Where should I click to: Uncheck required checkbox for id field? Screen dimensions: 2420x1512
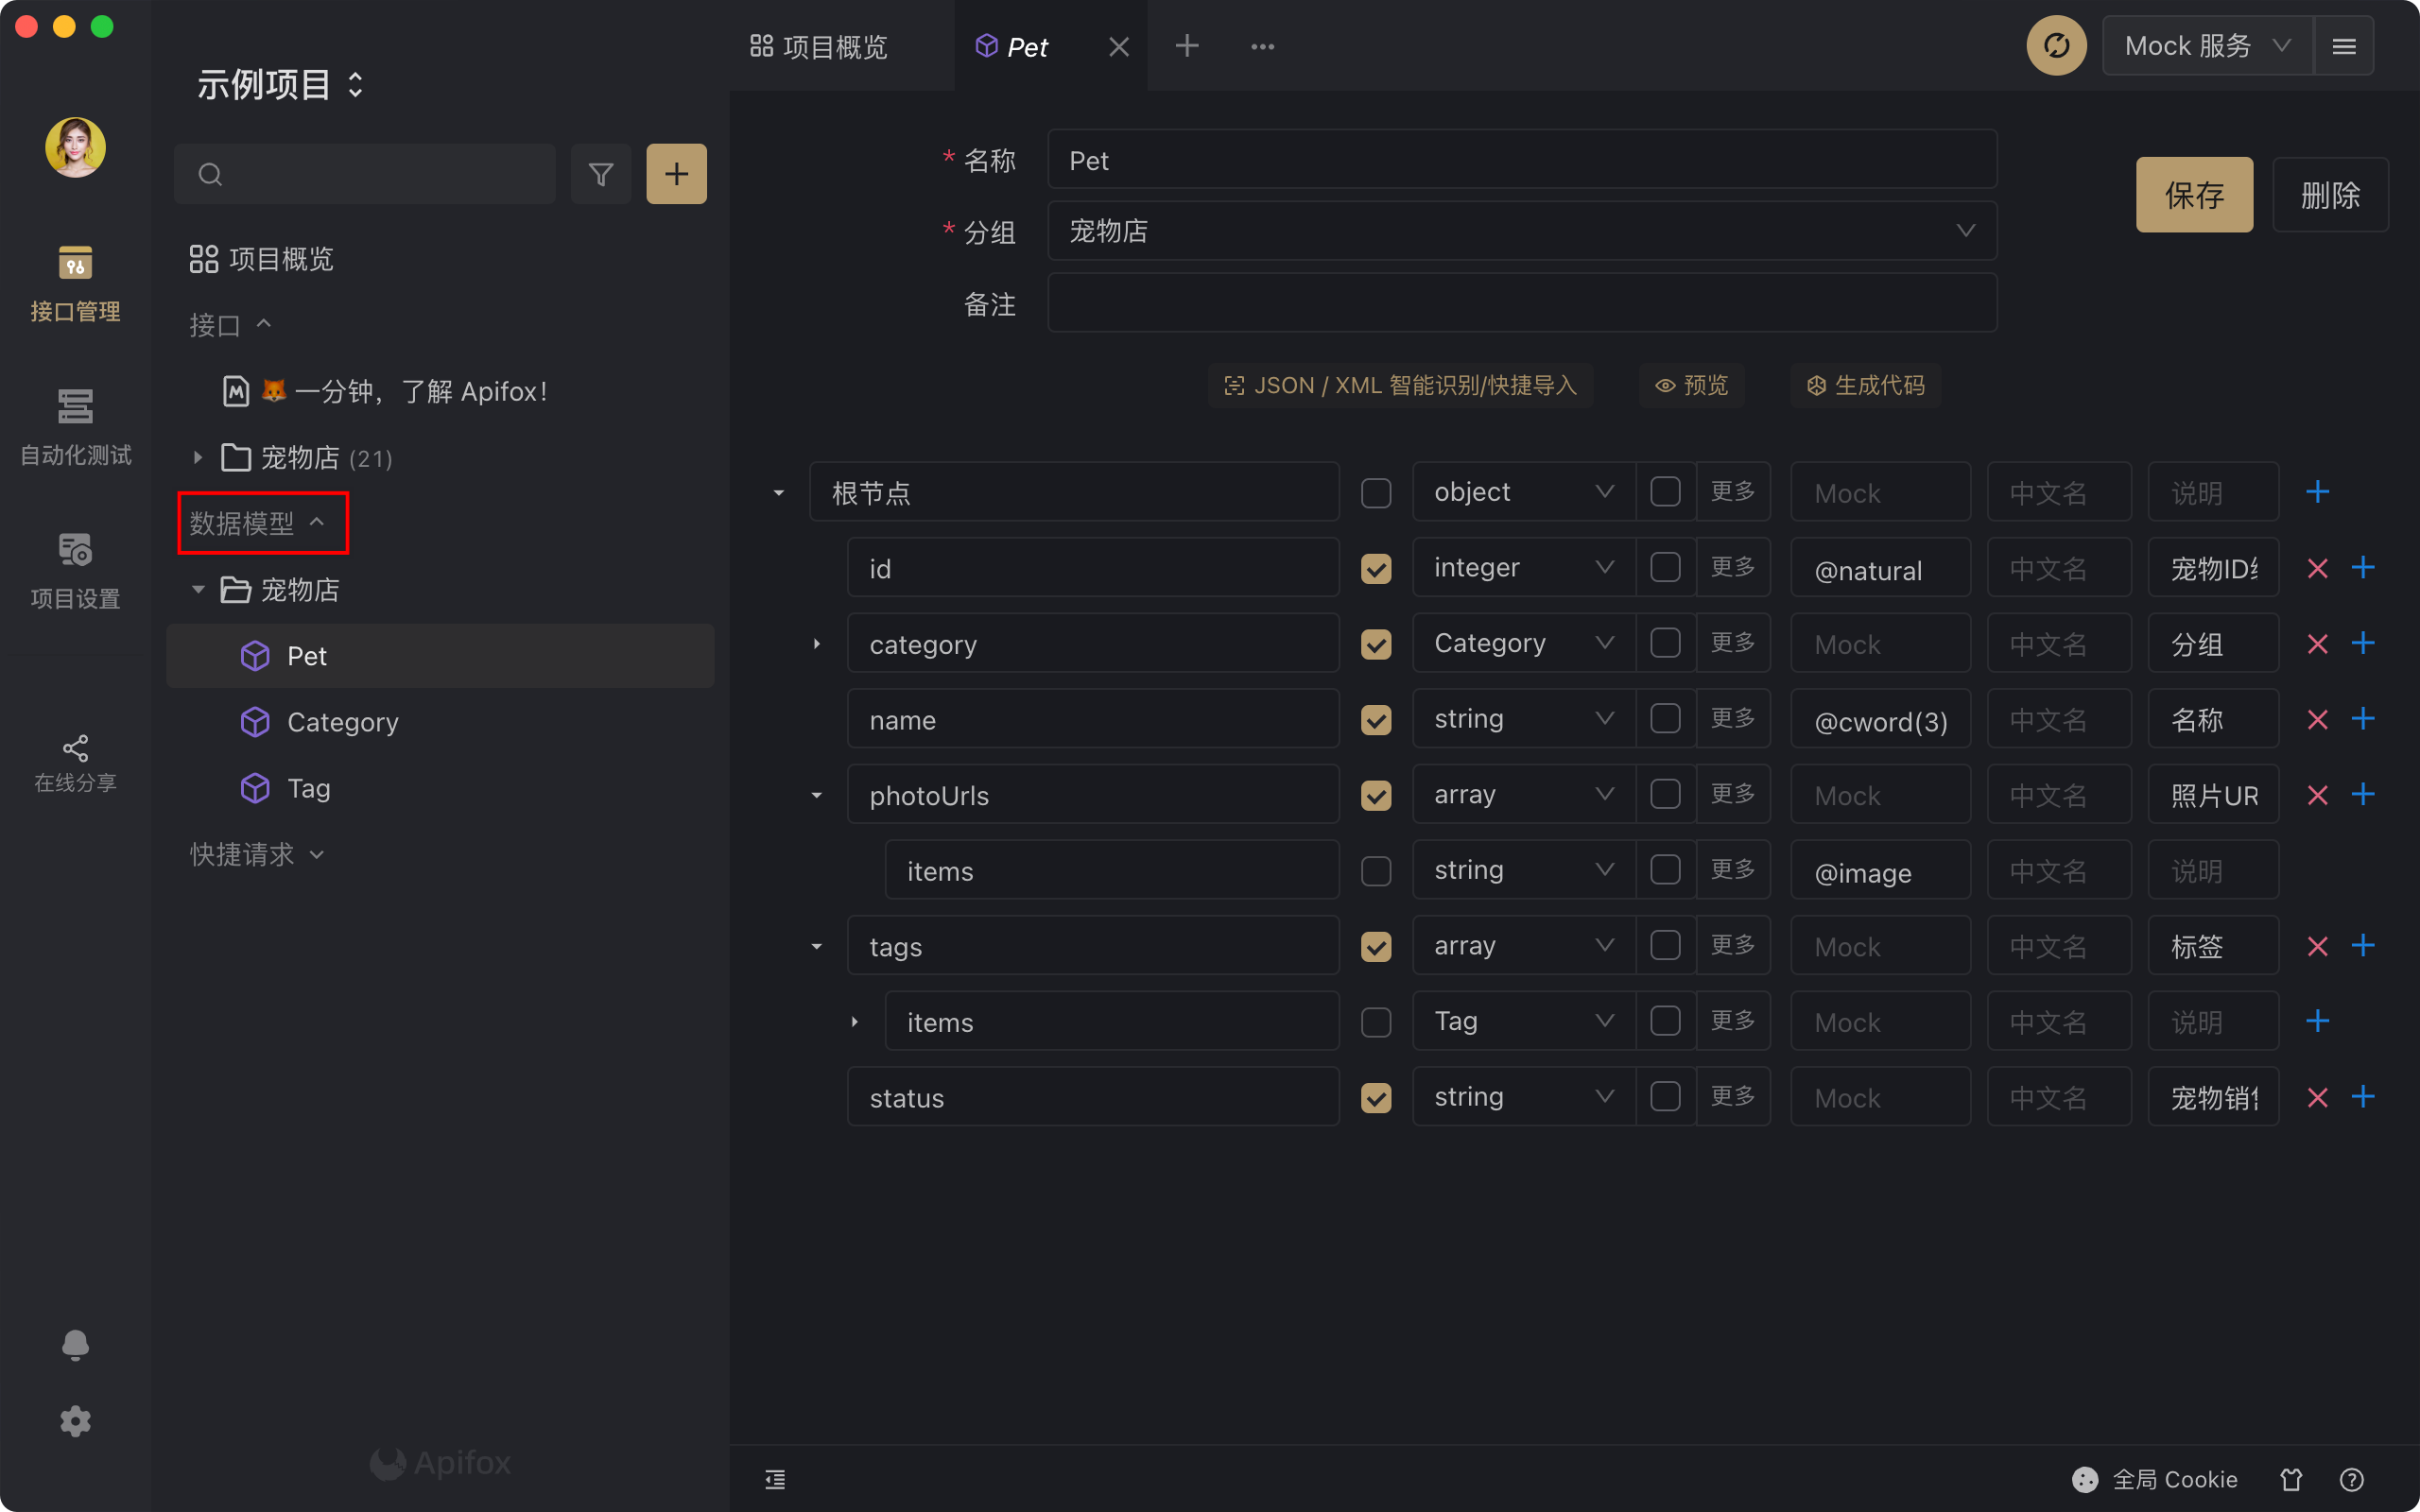(1376, 569)
